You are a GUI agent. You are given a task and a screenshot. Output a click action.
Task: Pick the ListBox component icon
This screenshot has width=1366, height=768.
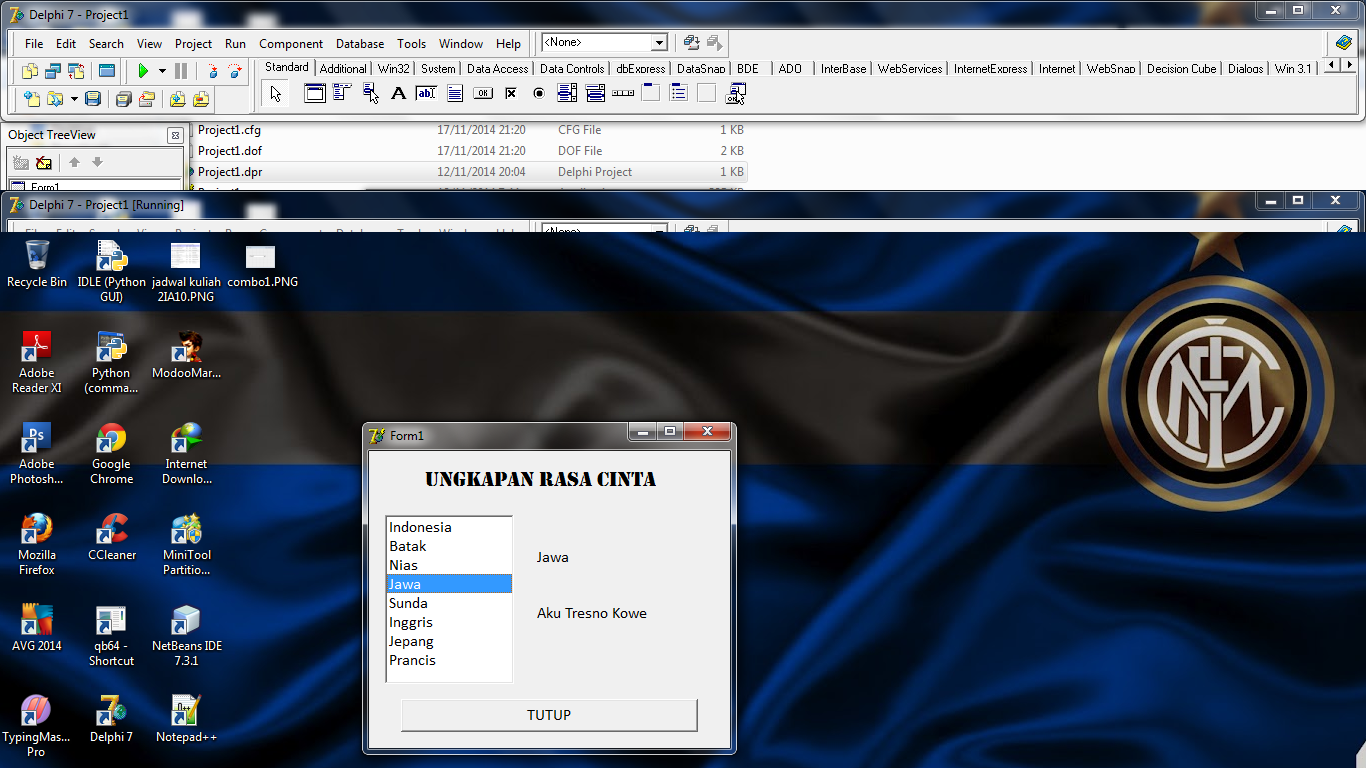click(x=567, y=93)
